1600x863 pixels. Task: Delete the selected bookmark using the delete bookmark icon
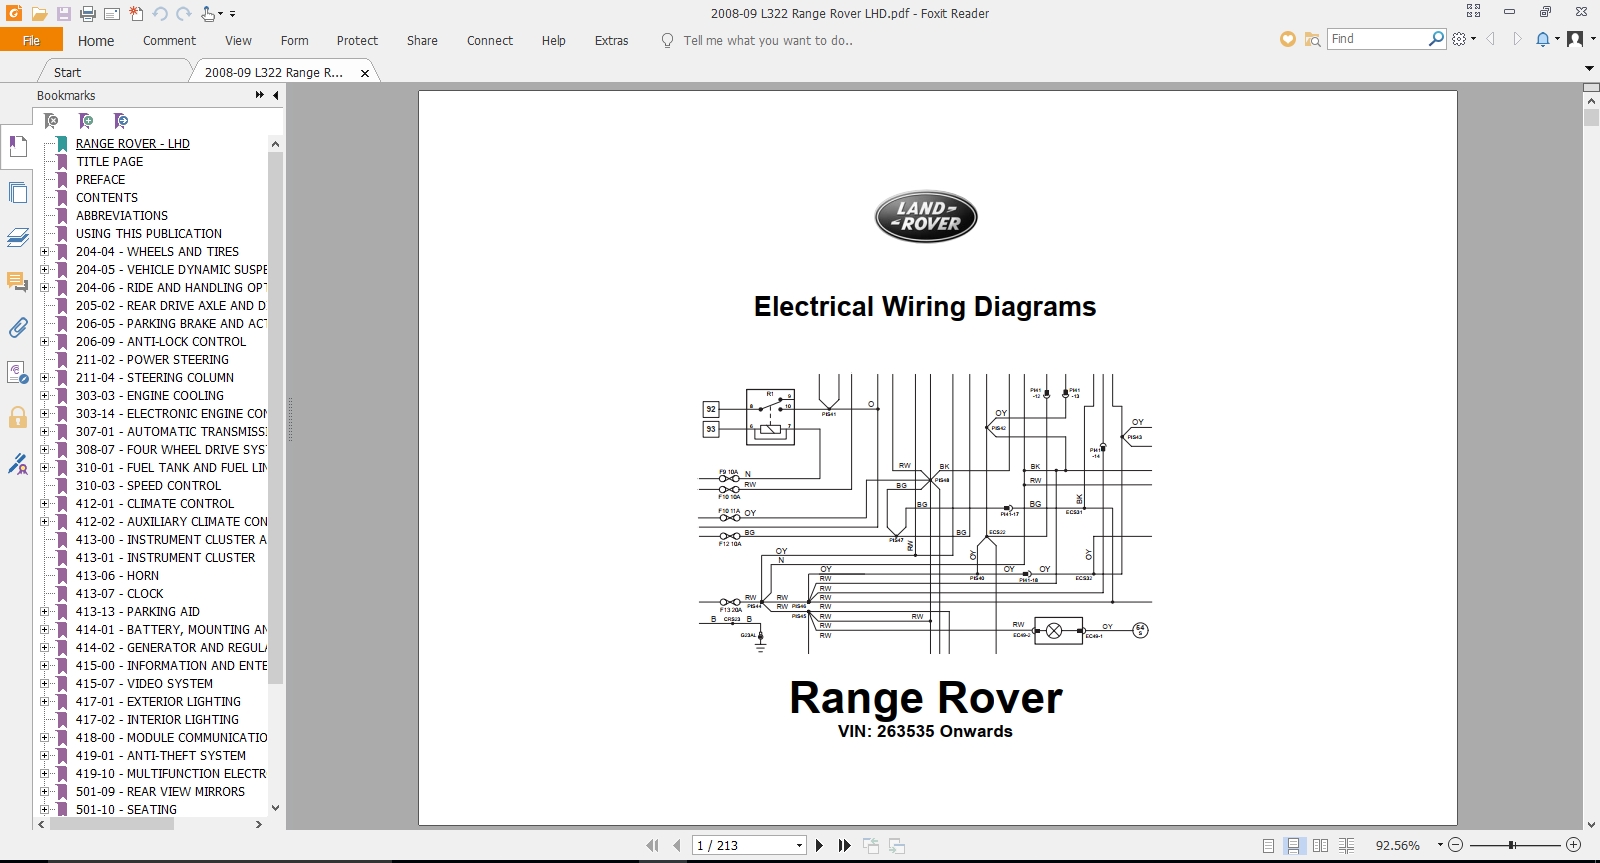51,121
